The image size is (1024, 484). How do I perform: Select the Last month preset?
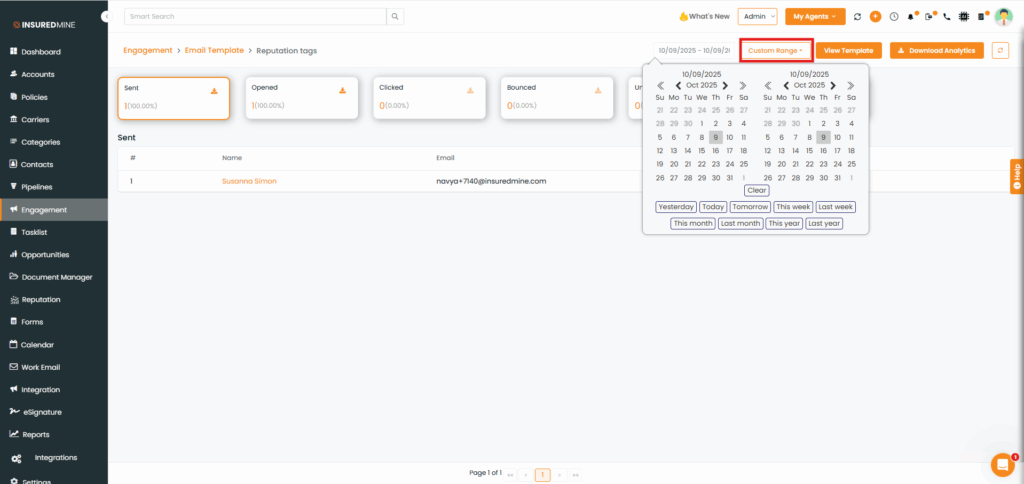coord(740,224)
